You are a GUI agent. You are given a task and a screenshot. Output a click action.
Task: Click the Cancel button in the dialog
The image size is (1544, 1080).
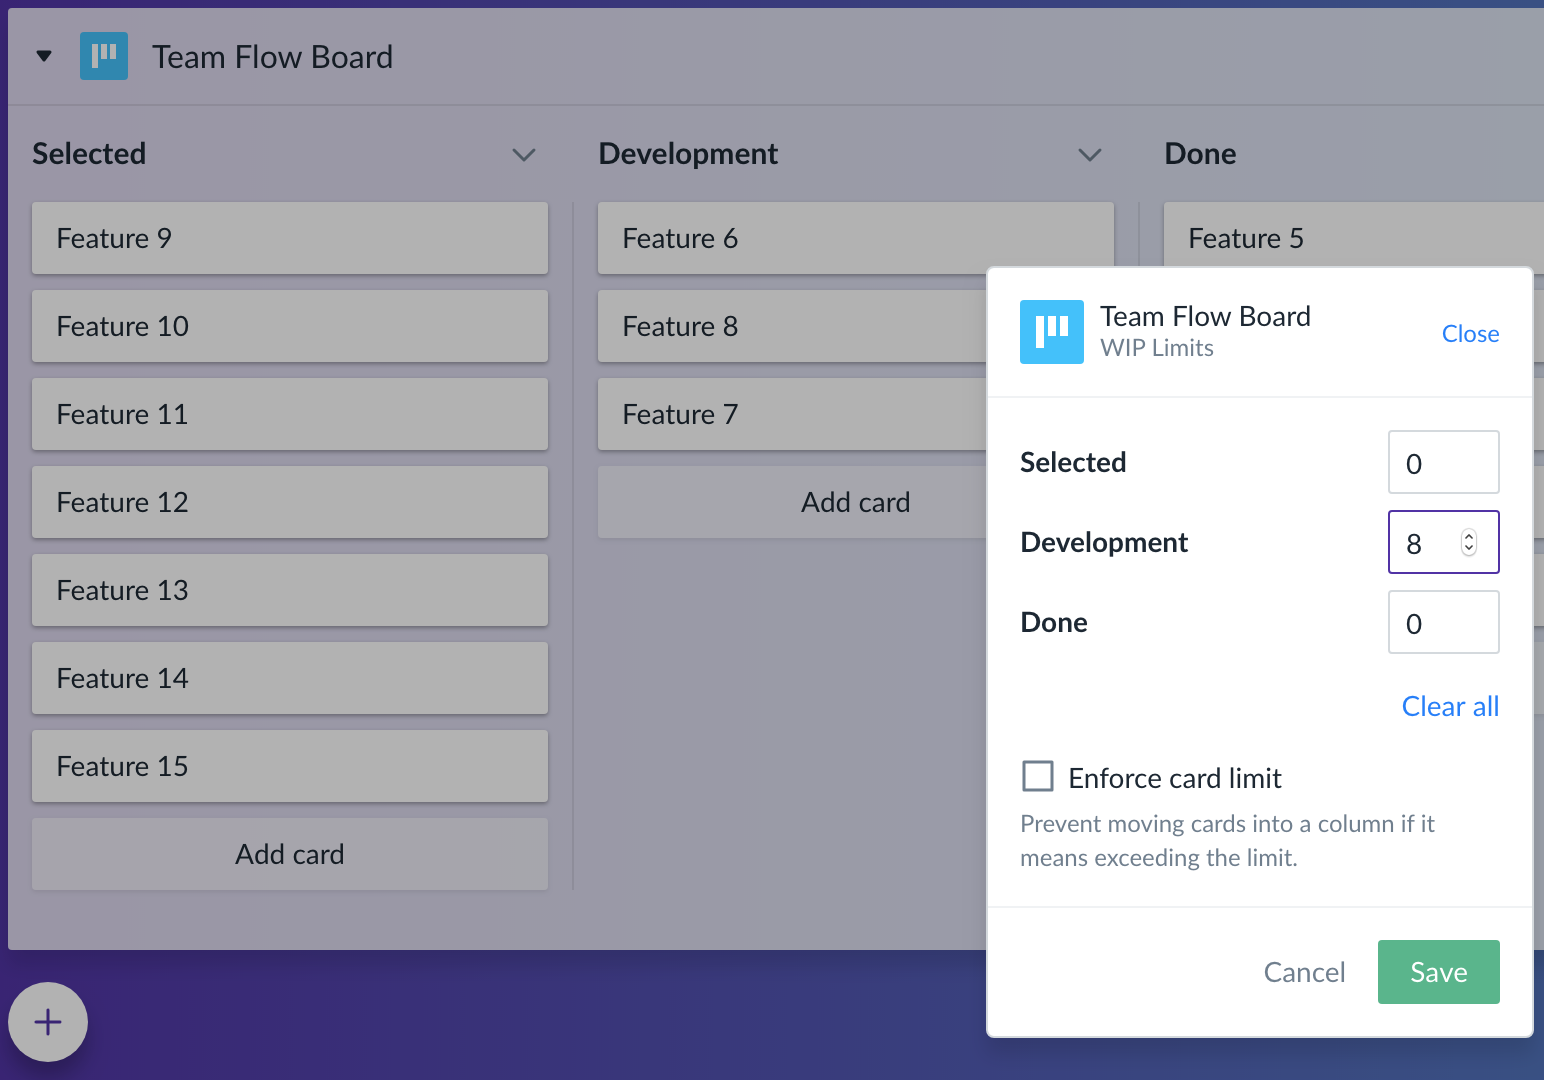point(1304,971)
